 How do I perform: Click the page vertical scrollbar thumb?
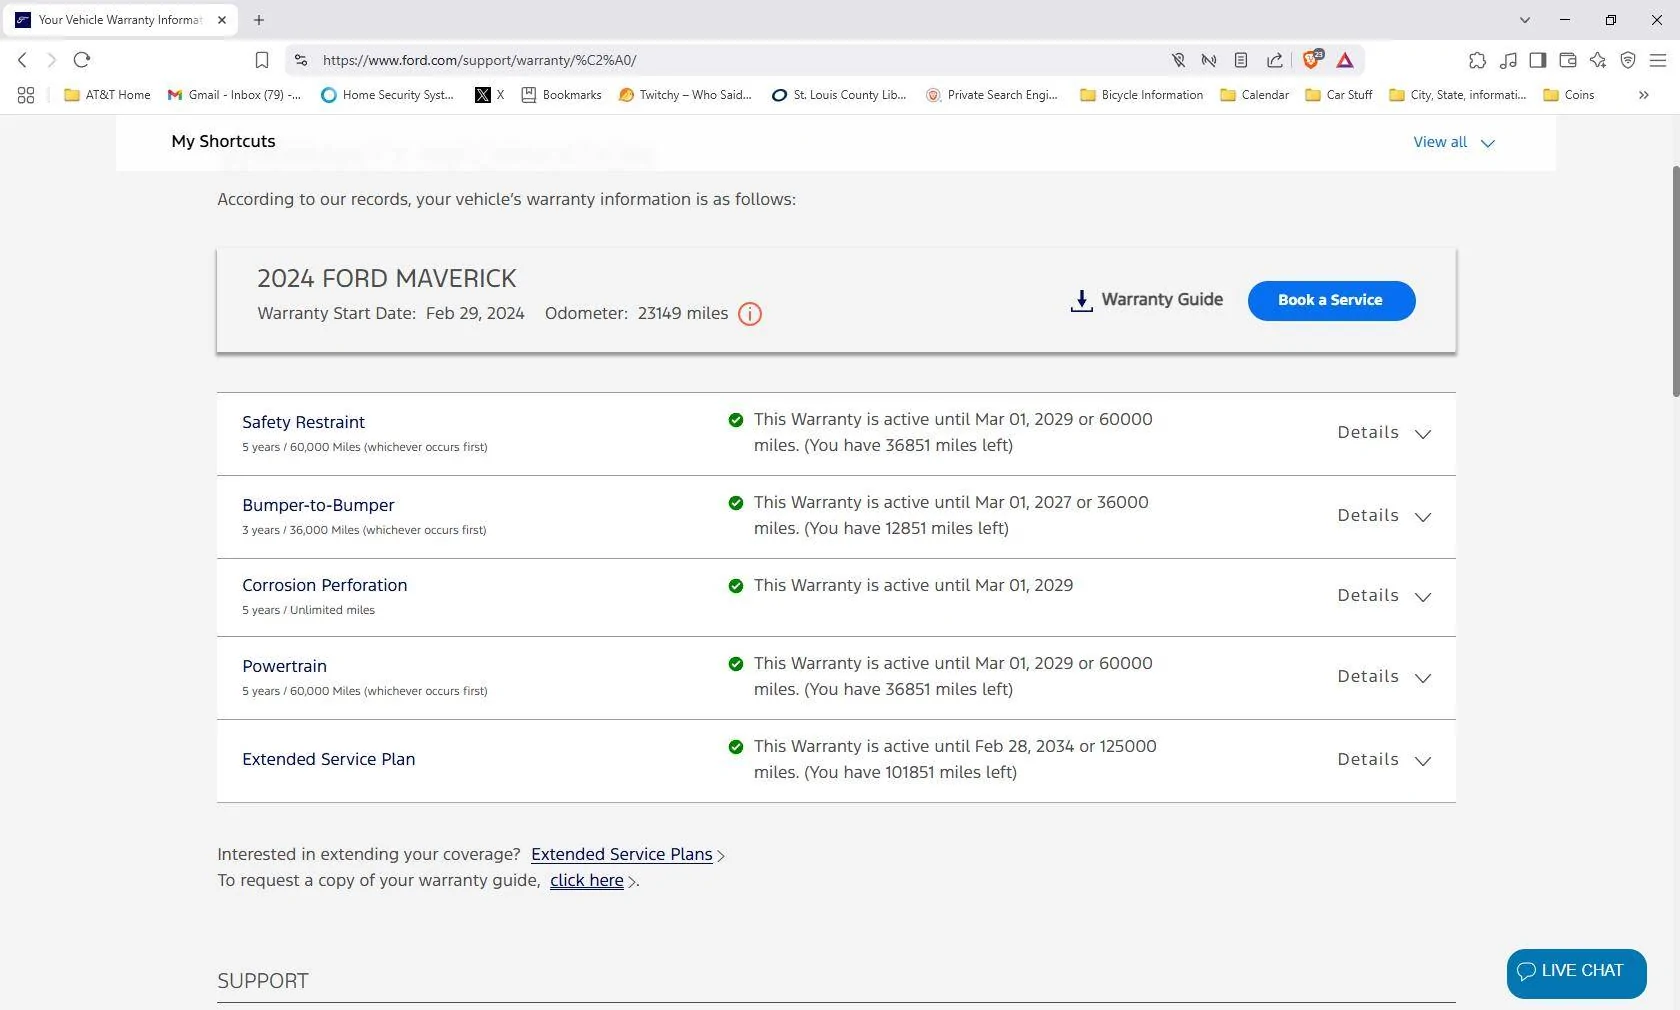click(x=1675, y=281)
